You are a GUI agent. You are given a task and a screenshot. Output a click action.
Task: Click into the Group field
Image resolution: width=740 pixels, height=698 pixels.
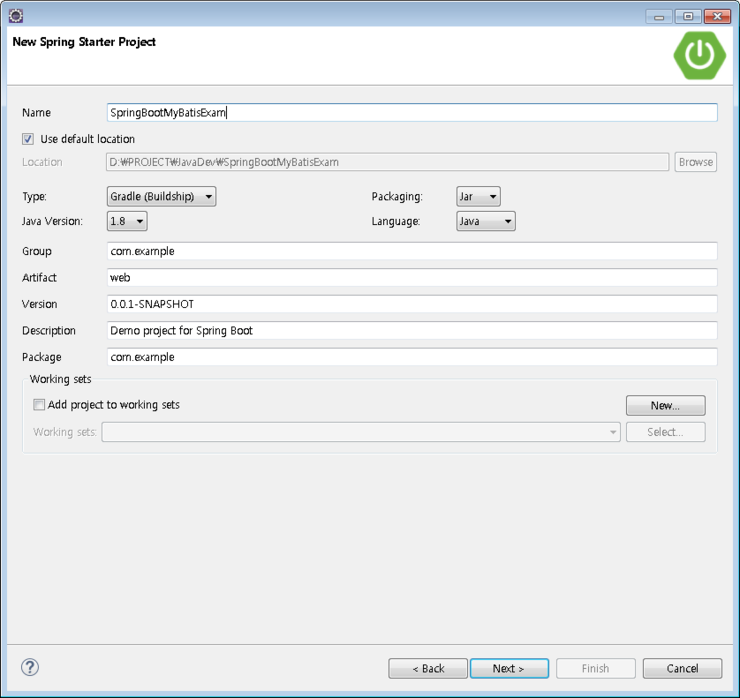(412, 251)
